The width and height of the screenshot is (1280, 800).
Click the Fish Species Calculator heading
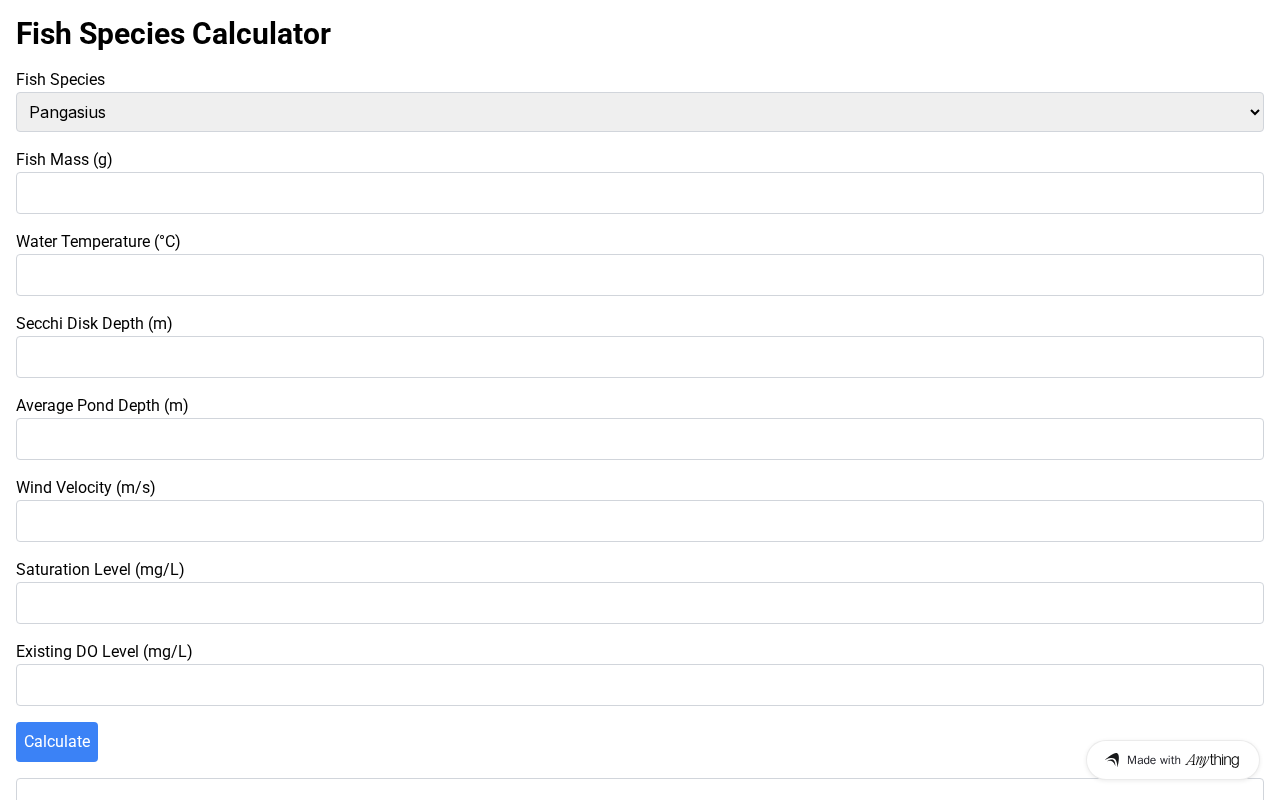click(173, 34)
